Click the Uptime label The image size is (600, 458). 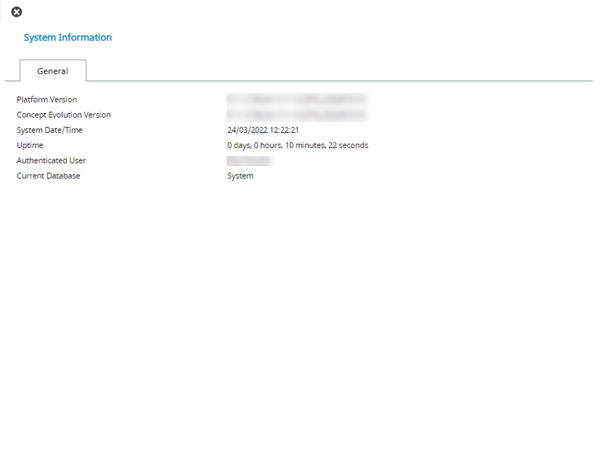[x=30, y=145]
